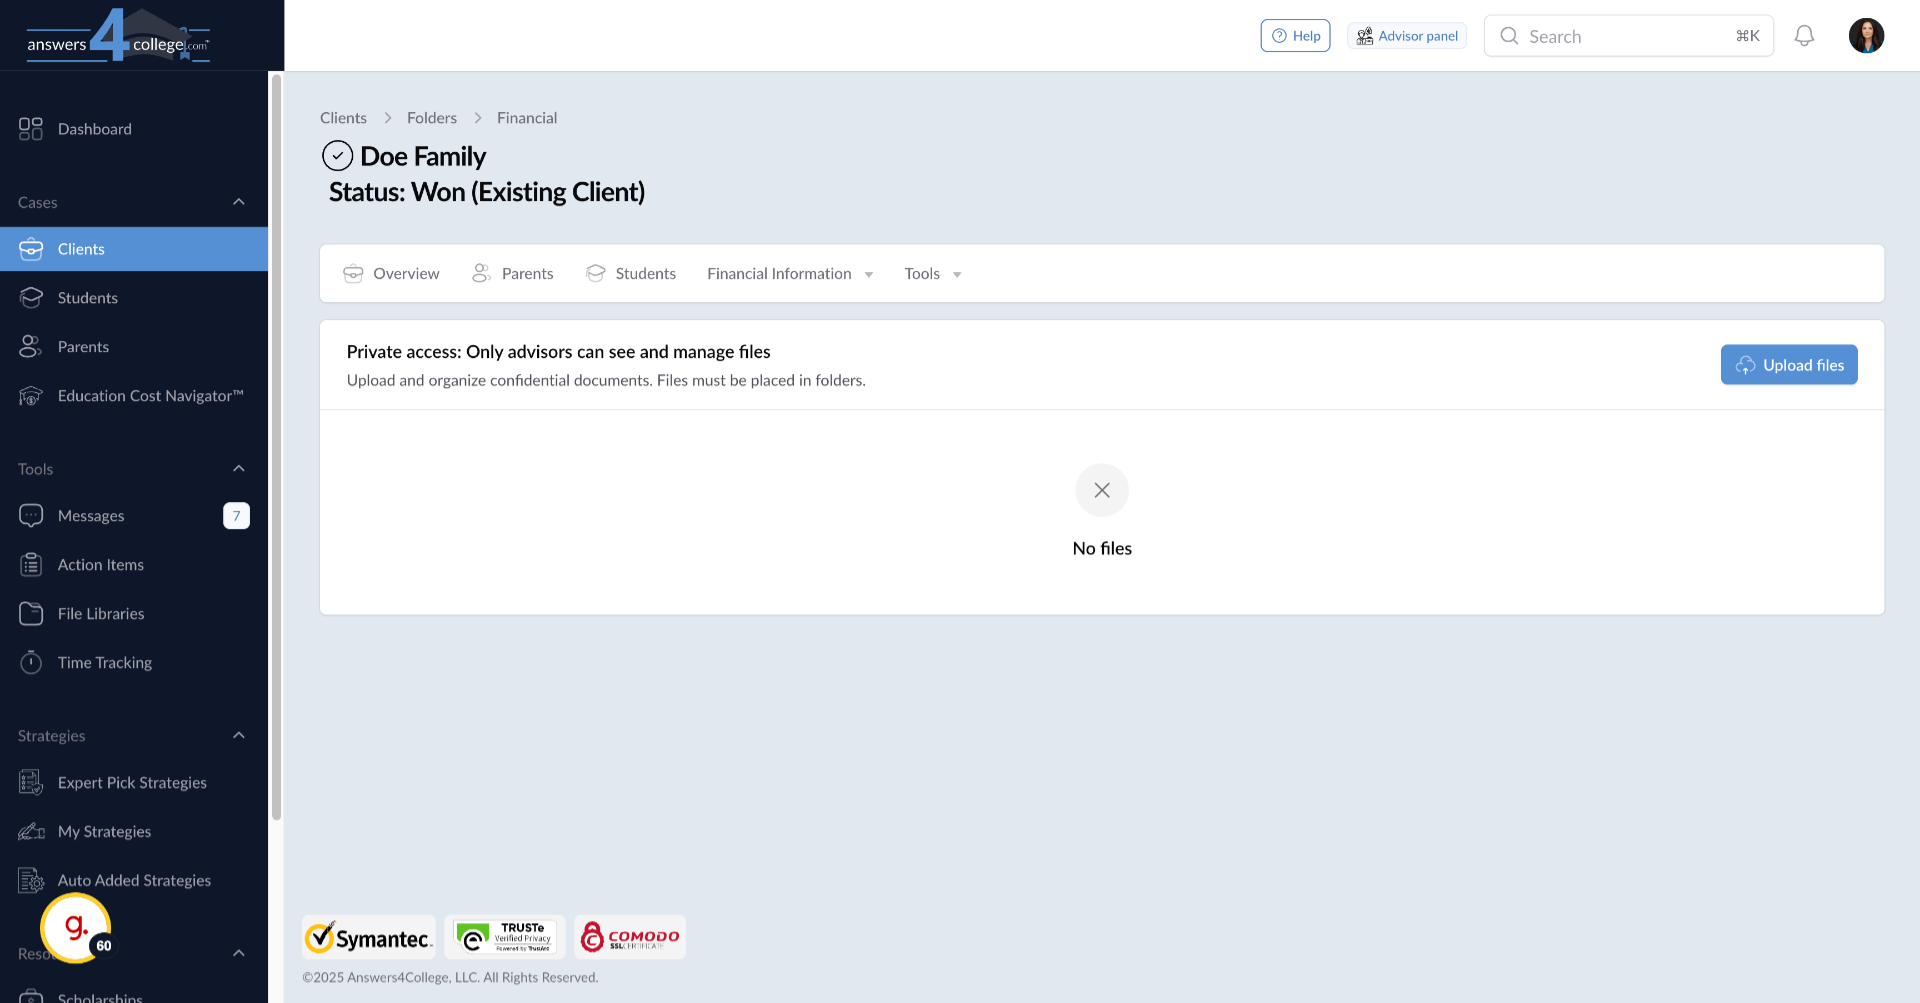This screenshot has height=1003, width=1920.
Task: Click inside the Search field
Action: (x=1600, y=36)
